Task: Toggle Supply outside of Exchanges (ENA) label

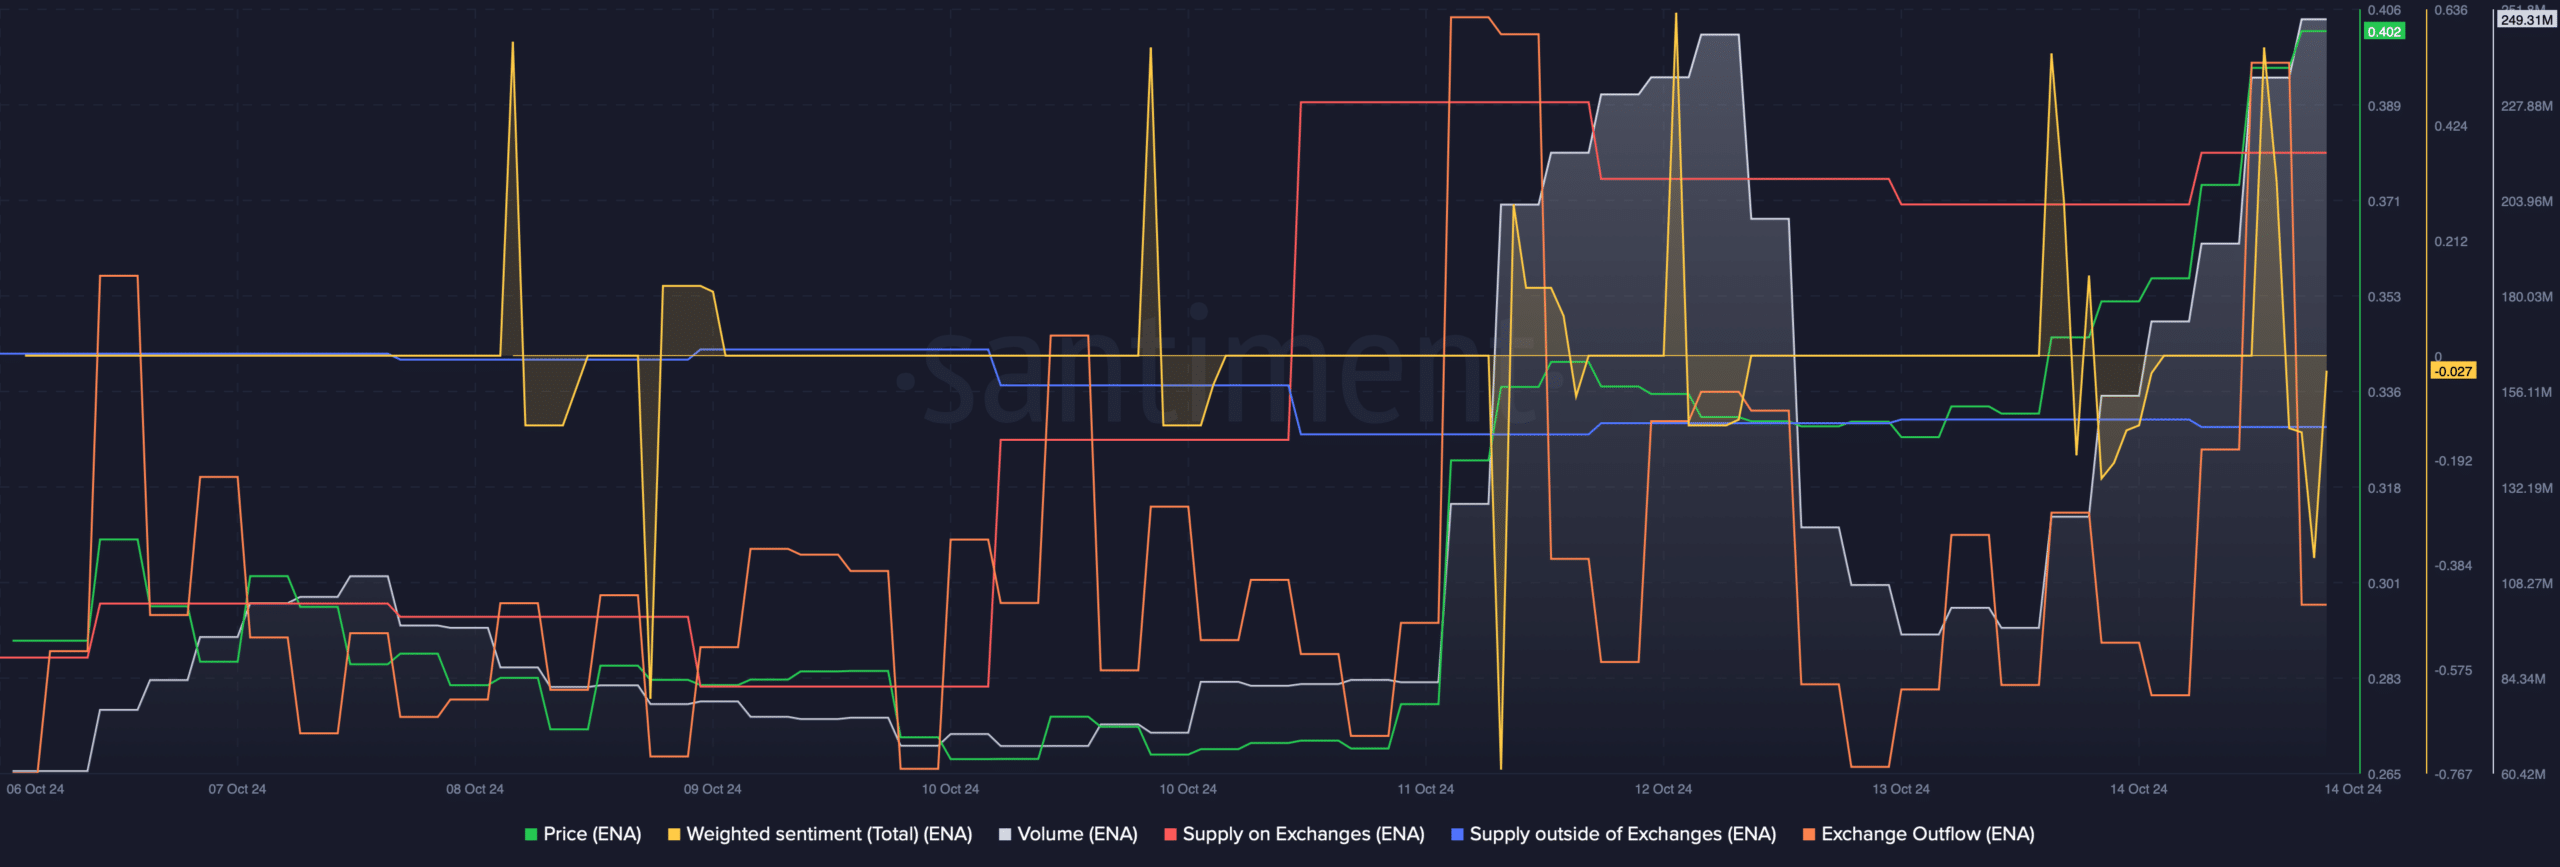Action: click(x=1622, y=834)
